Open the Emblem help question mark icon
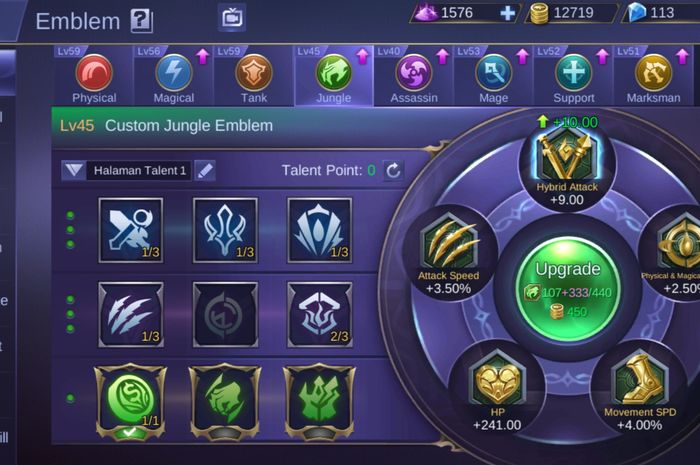The width and height of the screenshot is (700, 465). (142, 21)
